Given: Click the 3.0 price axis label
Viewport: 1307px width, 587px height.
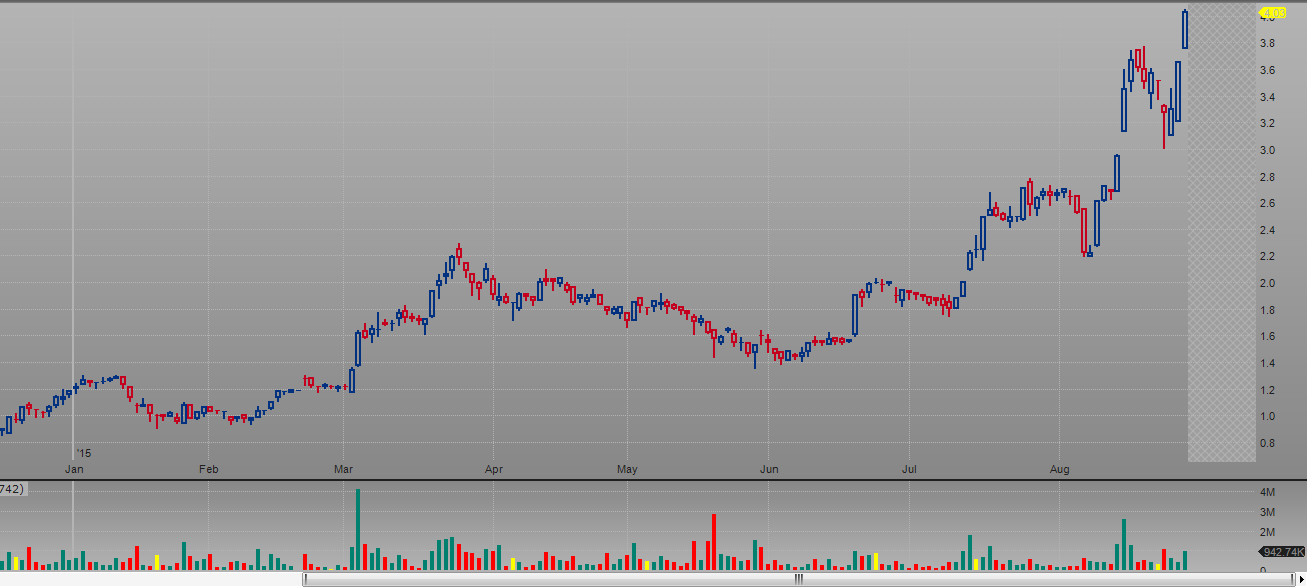Looking at the screenshot, I should pos(1267,150).
